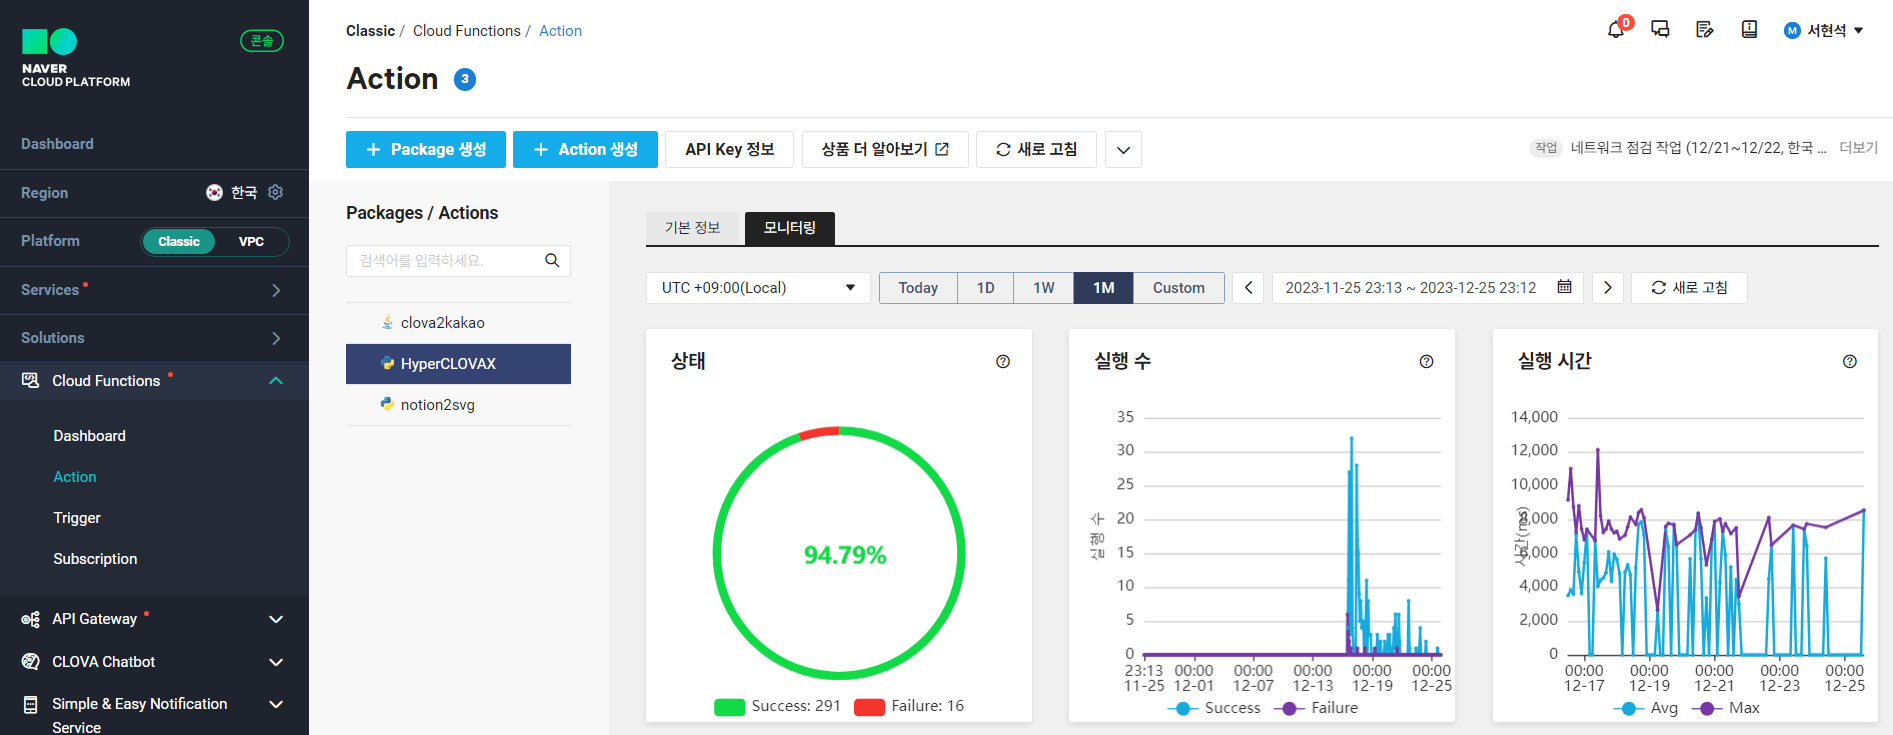The width and height of the screenshot is (1893, 735).
Task: Select the 1M time range
Action: tap(1104, 288)
